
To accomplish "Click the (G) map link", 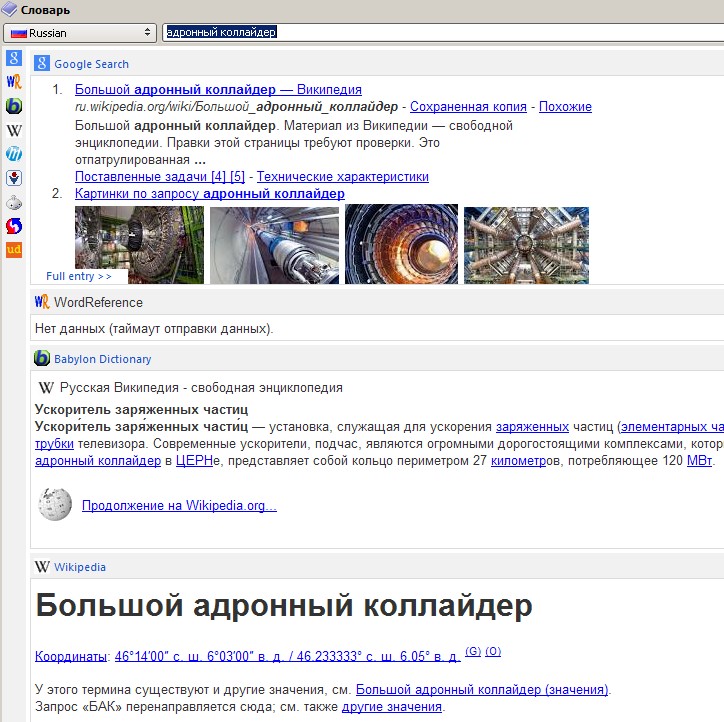I will point(473,651).
